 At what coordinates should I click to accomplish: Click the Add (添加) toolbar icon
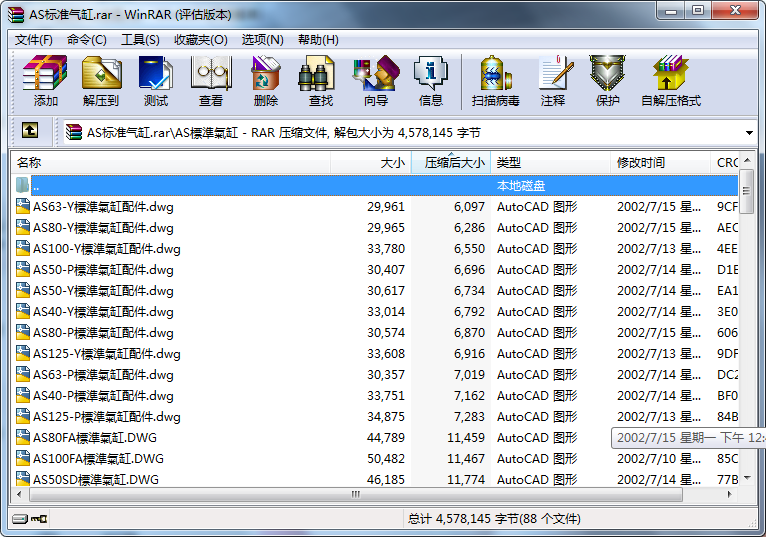(45, 81)
